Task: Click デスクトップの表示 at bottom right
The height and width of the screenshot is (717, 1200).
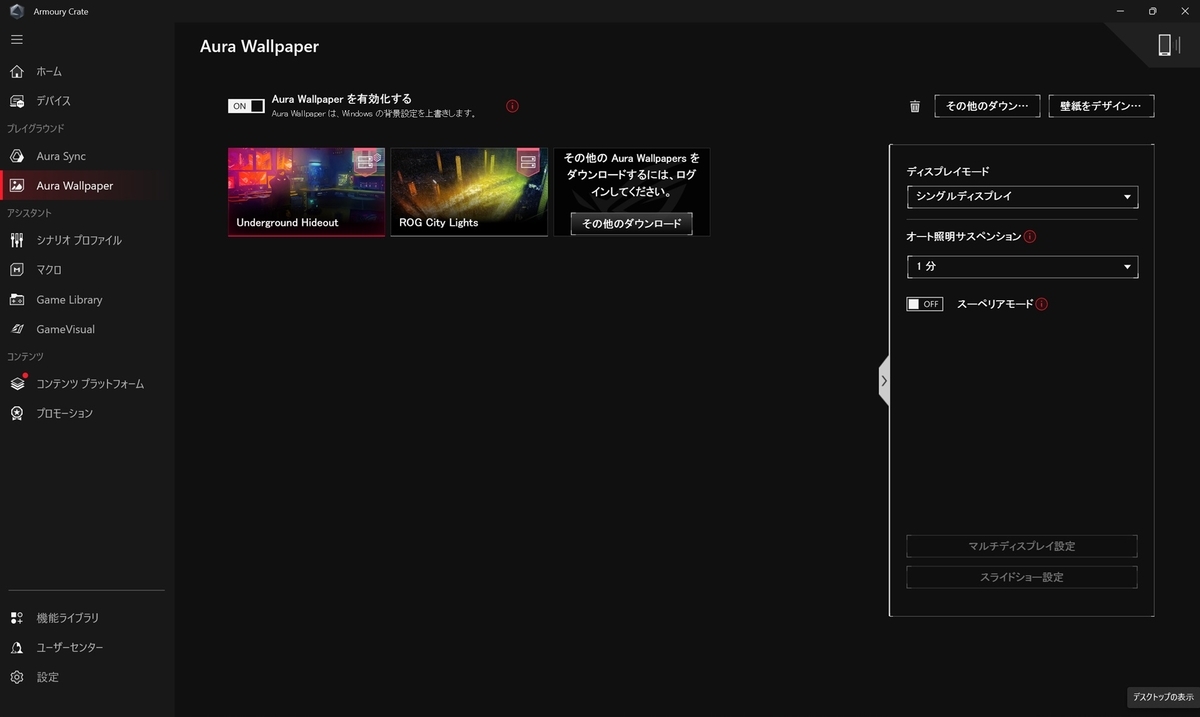Action: pos(1163,697)
